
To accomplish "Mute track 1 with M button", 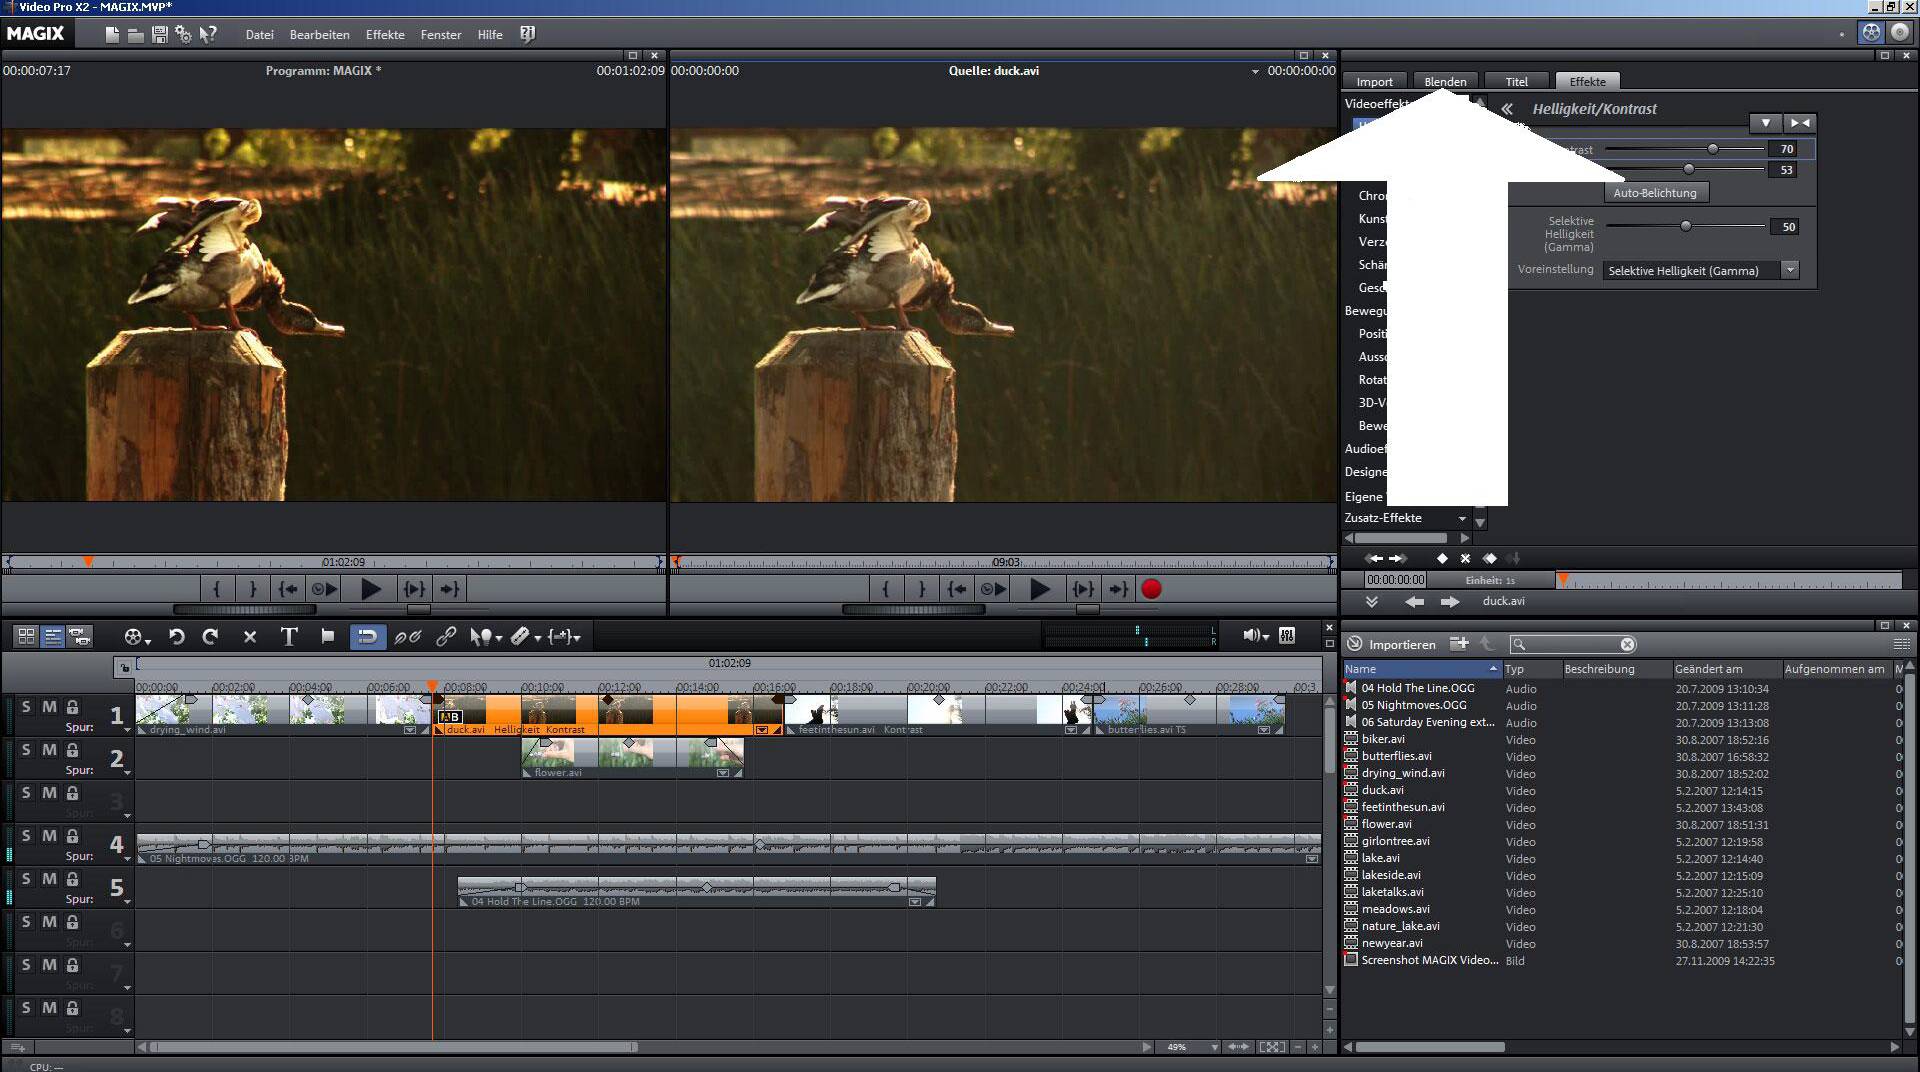I will 49,707.
